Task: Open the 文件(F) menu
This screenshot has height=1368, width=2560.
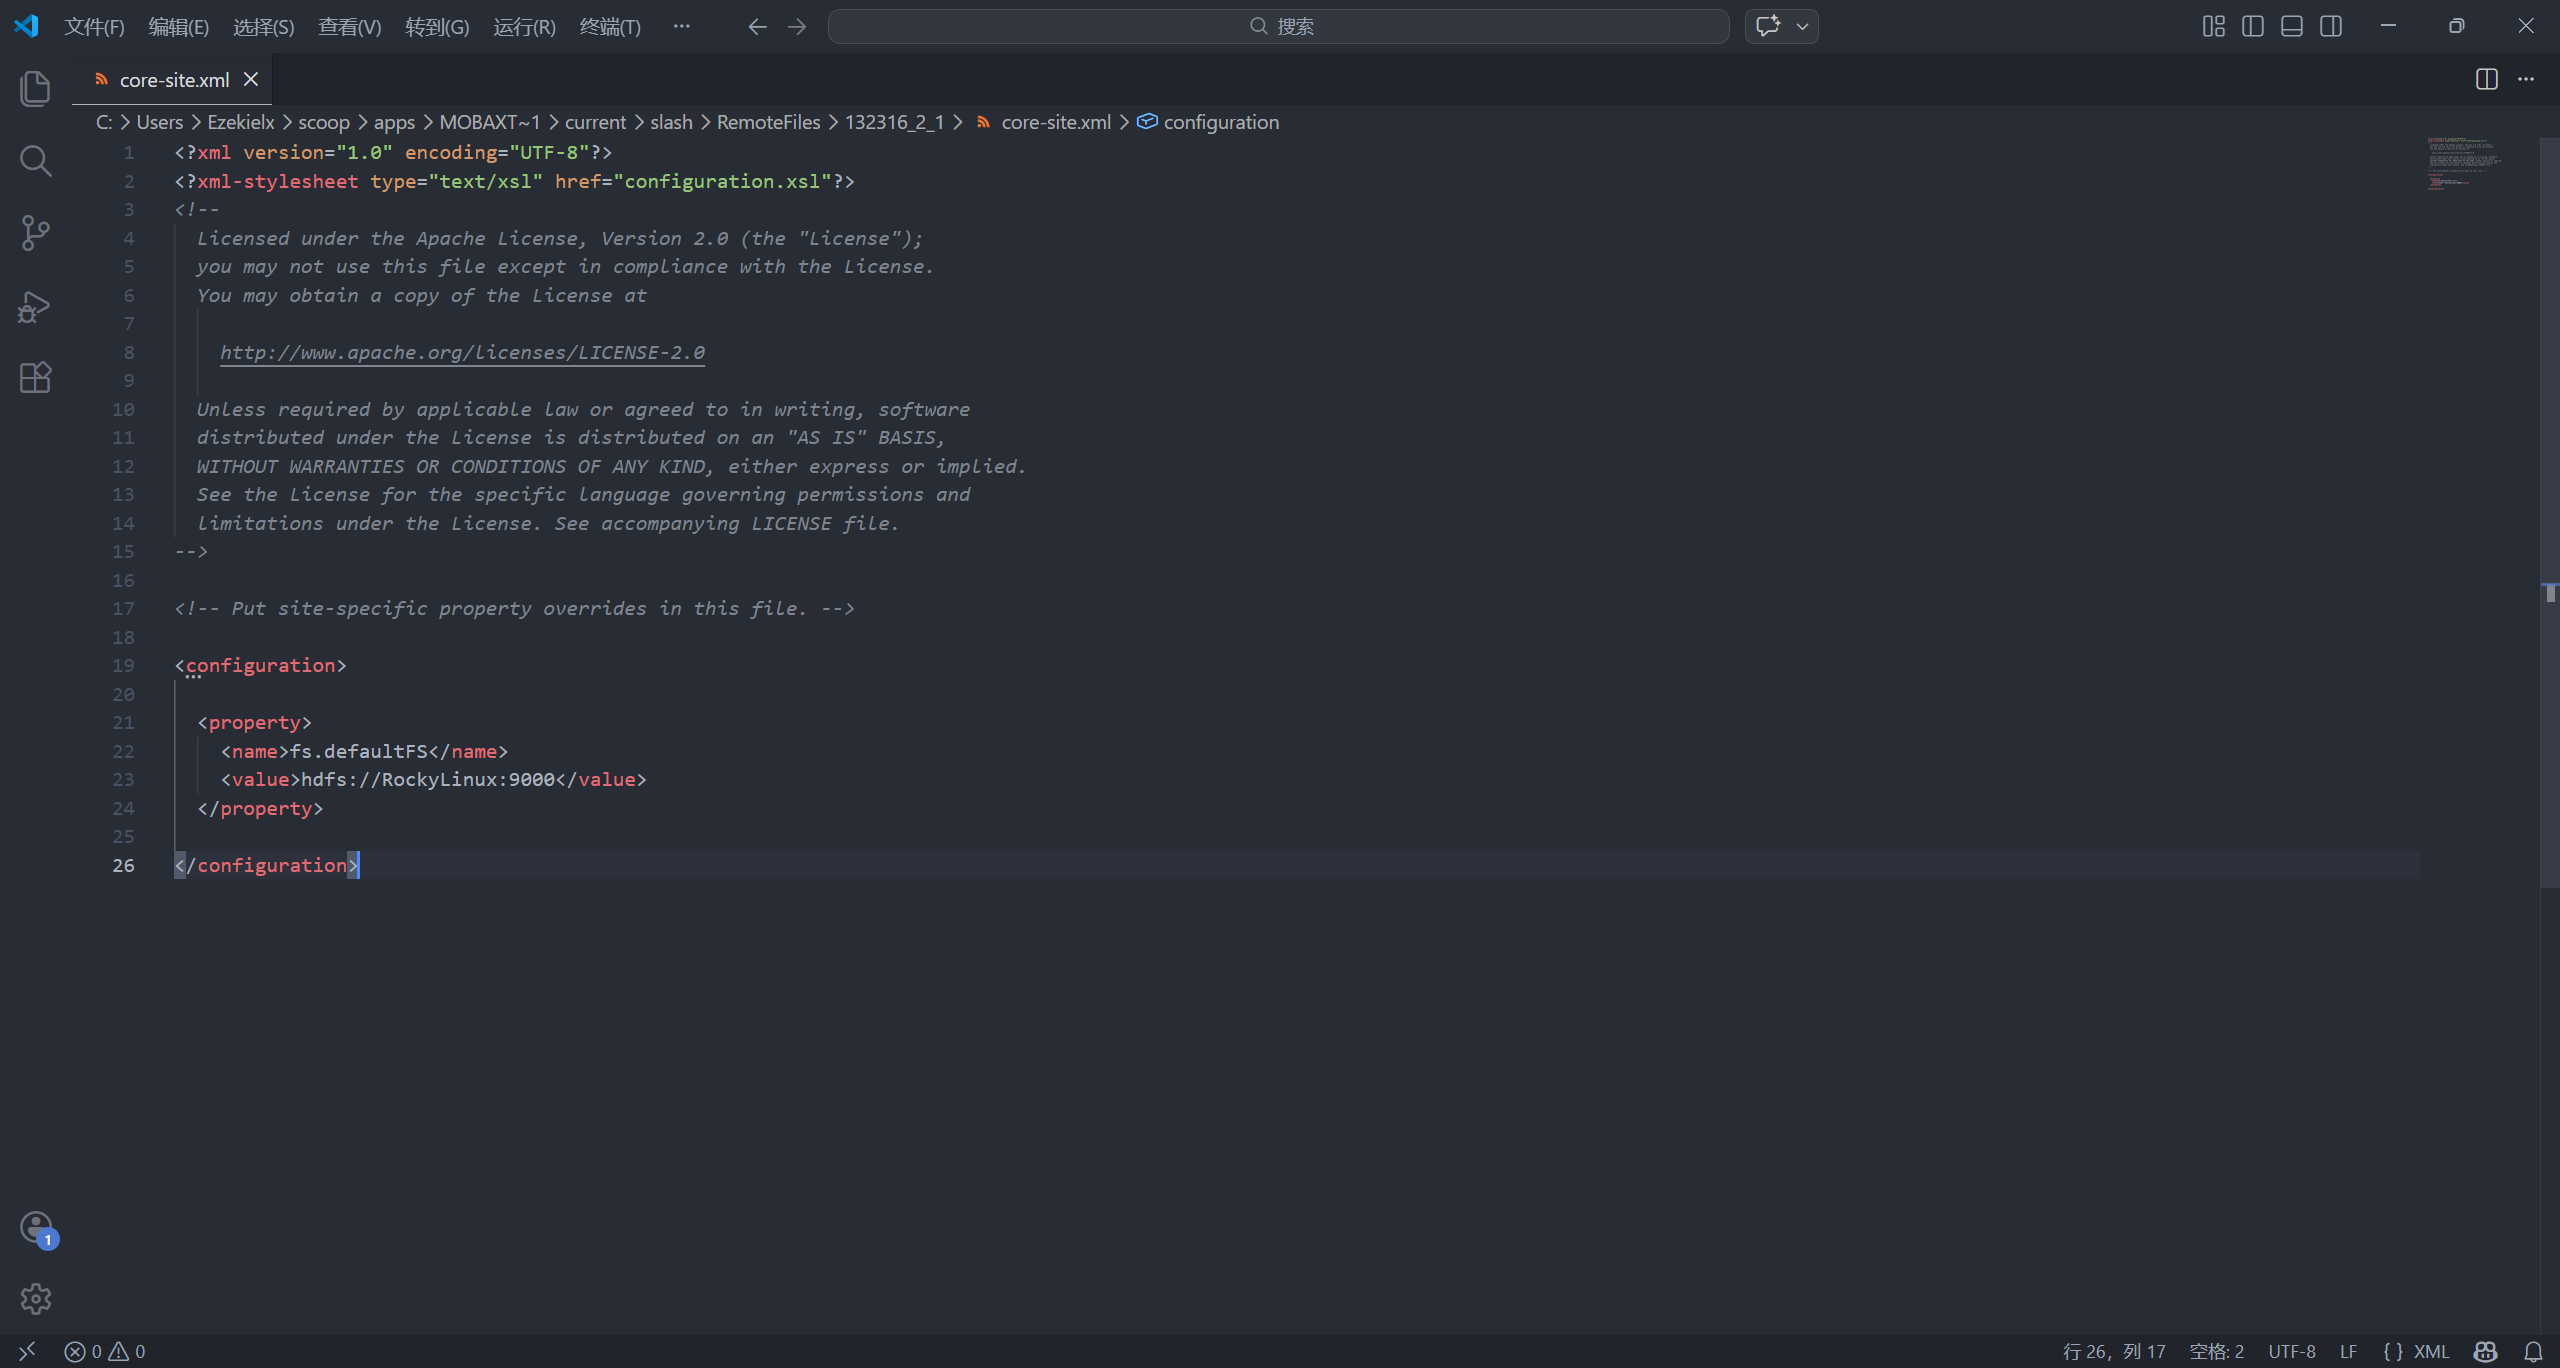Action: (x=94, y=27)
